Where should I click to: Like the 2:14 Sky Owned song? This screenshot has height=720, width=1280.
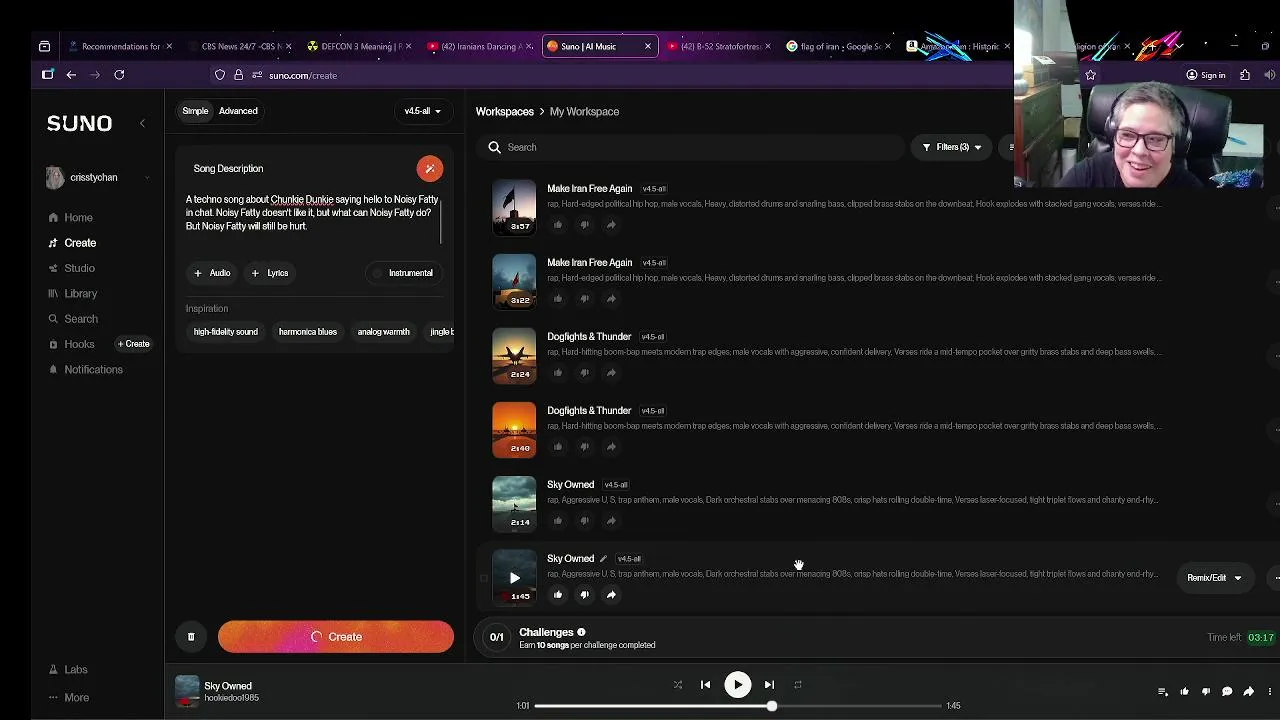[x=558, y=521]
